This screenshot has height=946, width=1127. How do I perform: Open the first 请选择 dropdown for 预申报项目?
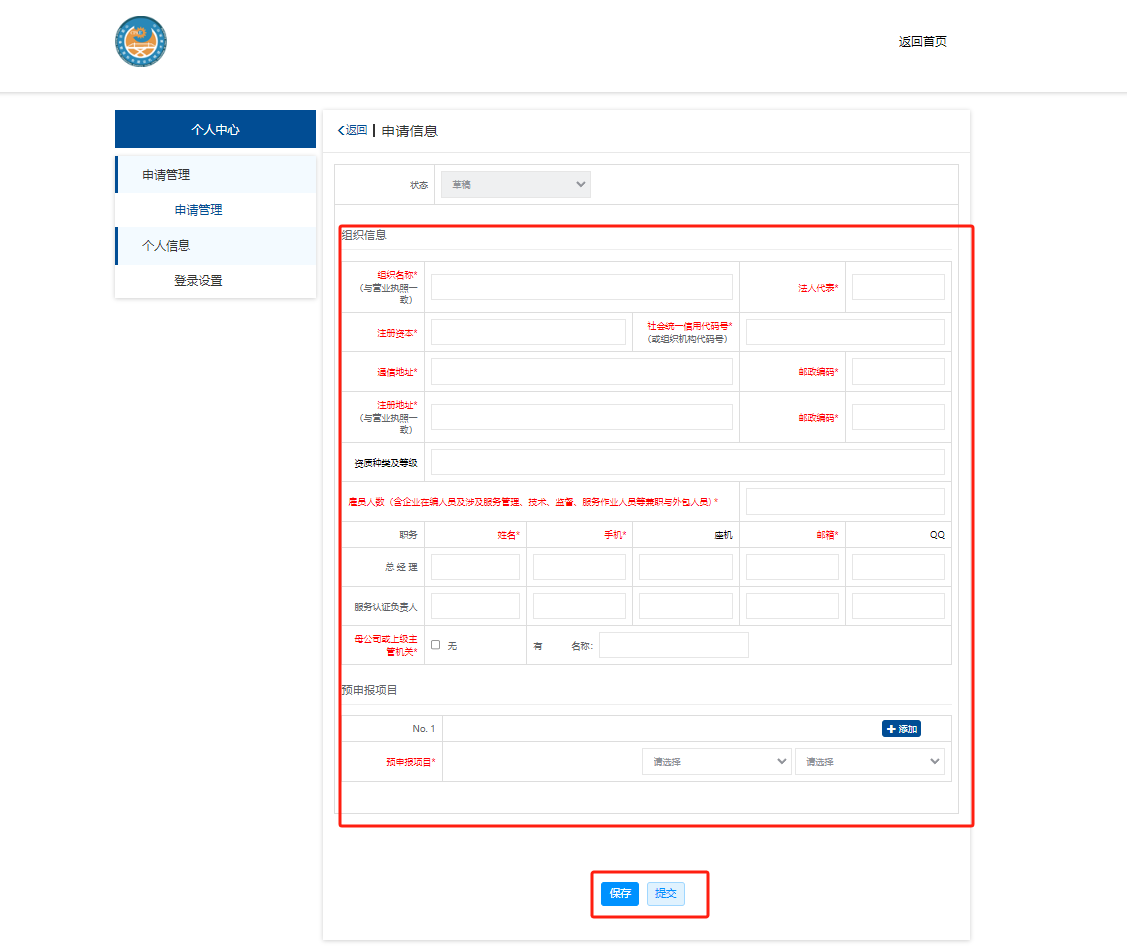click(717, 762)
